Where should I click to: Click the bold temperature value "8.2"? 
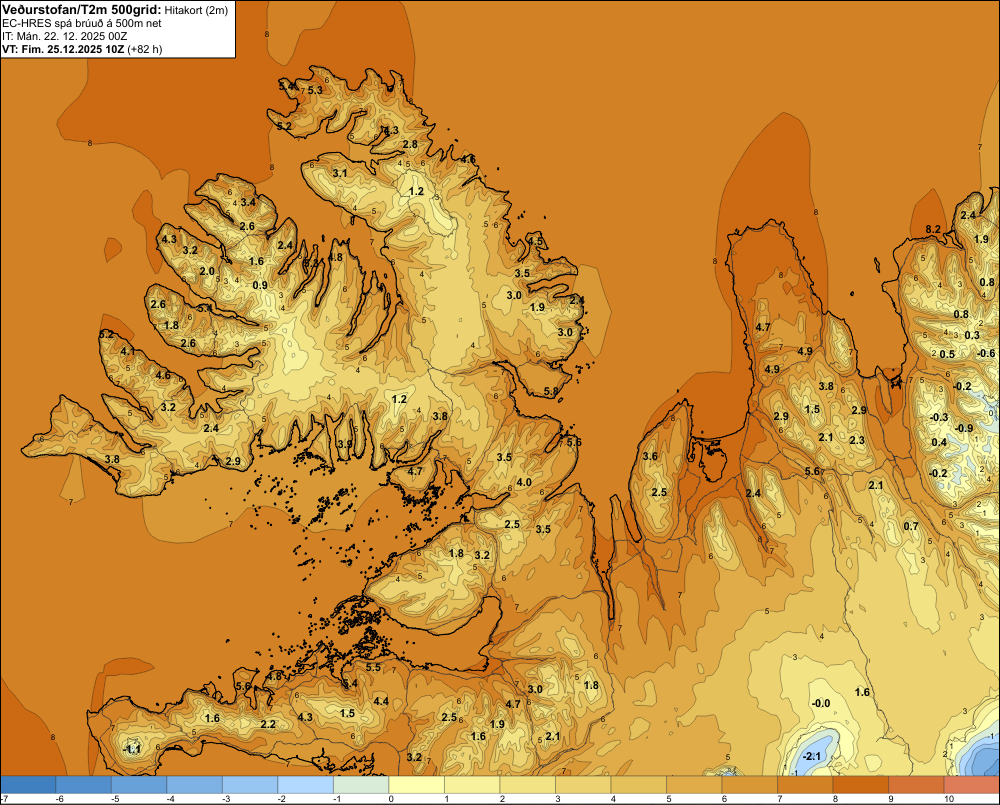(933, 229)
